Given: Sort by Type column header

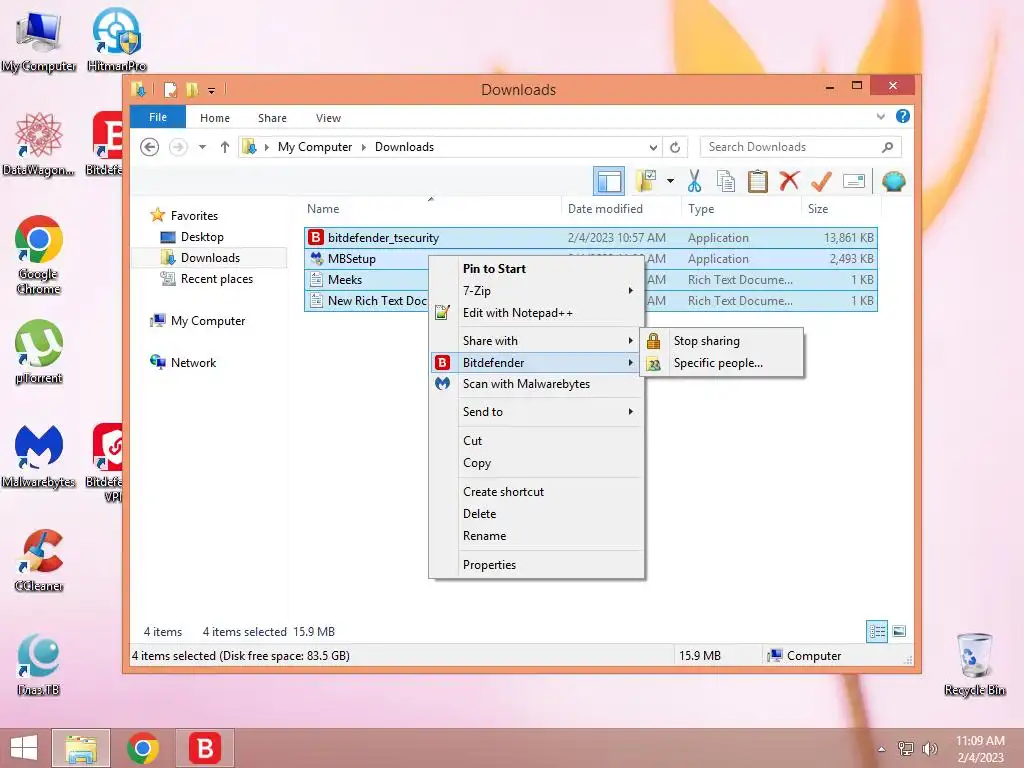Looking at the screenshot, I should coord(741,208).
